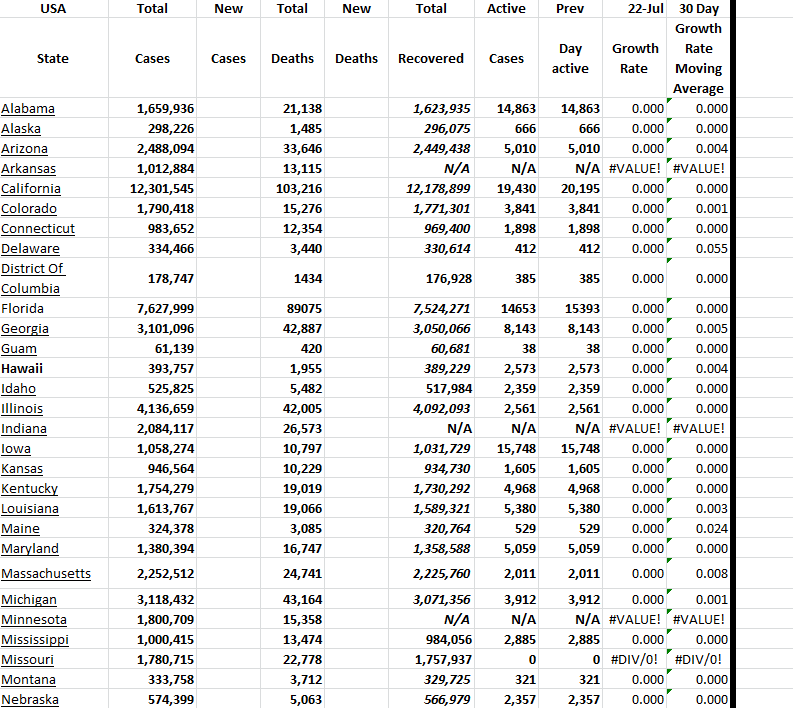Screen dimensions: 793x708
Task: Select Minnesota N/A recovered cell
Action: coord(431,620)
